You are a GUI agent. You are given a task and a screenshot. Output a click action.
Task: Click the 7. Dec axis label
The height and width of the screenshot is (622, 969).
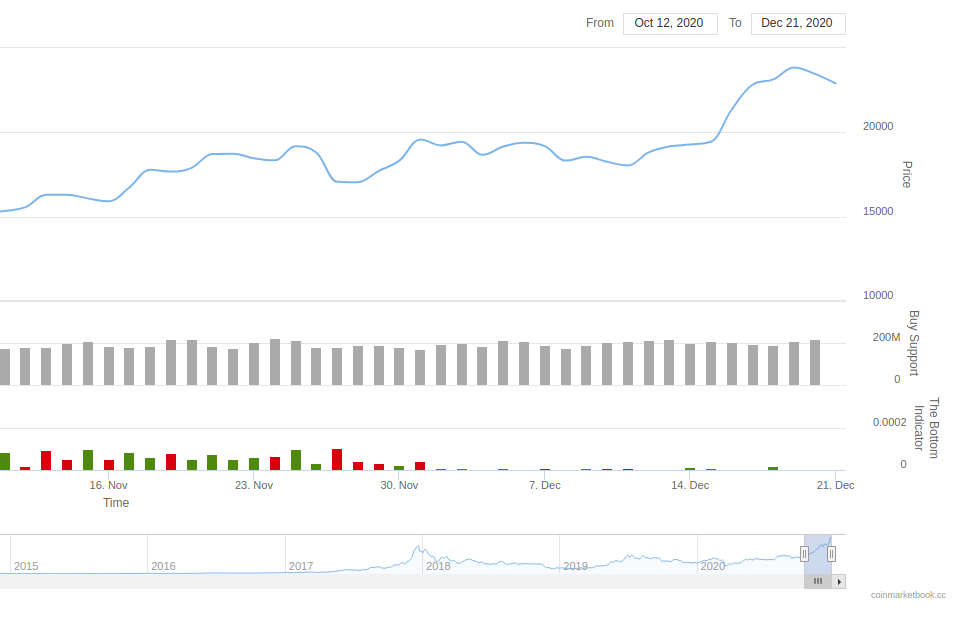544,485
